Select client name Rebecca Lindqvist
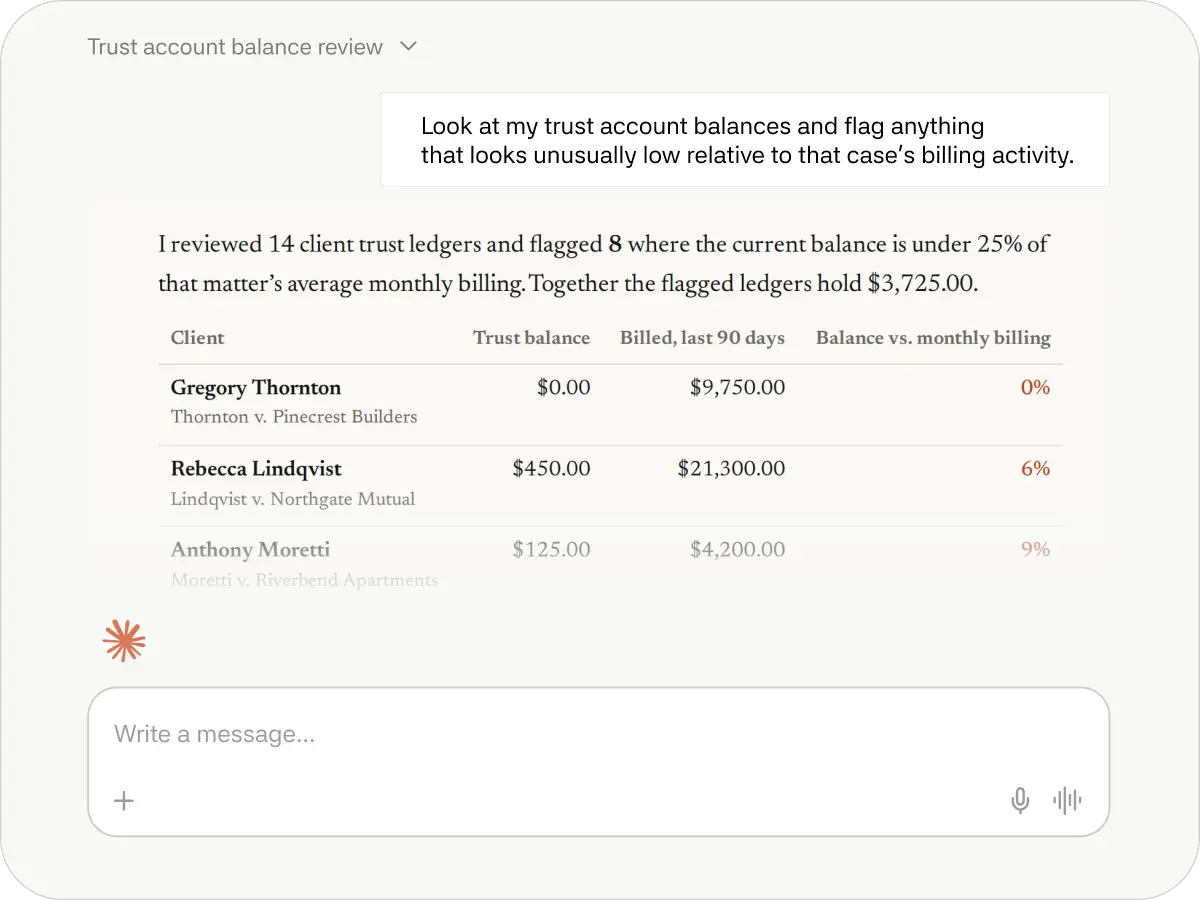 [x=256, y=469]
